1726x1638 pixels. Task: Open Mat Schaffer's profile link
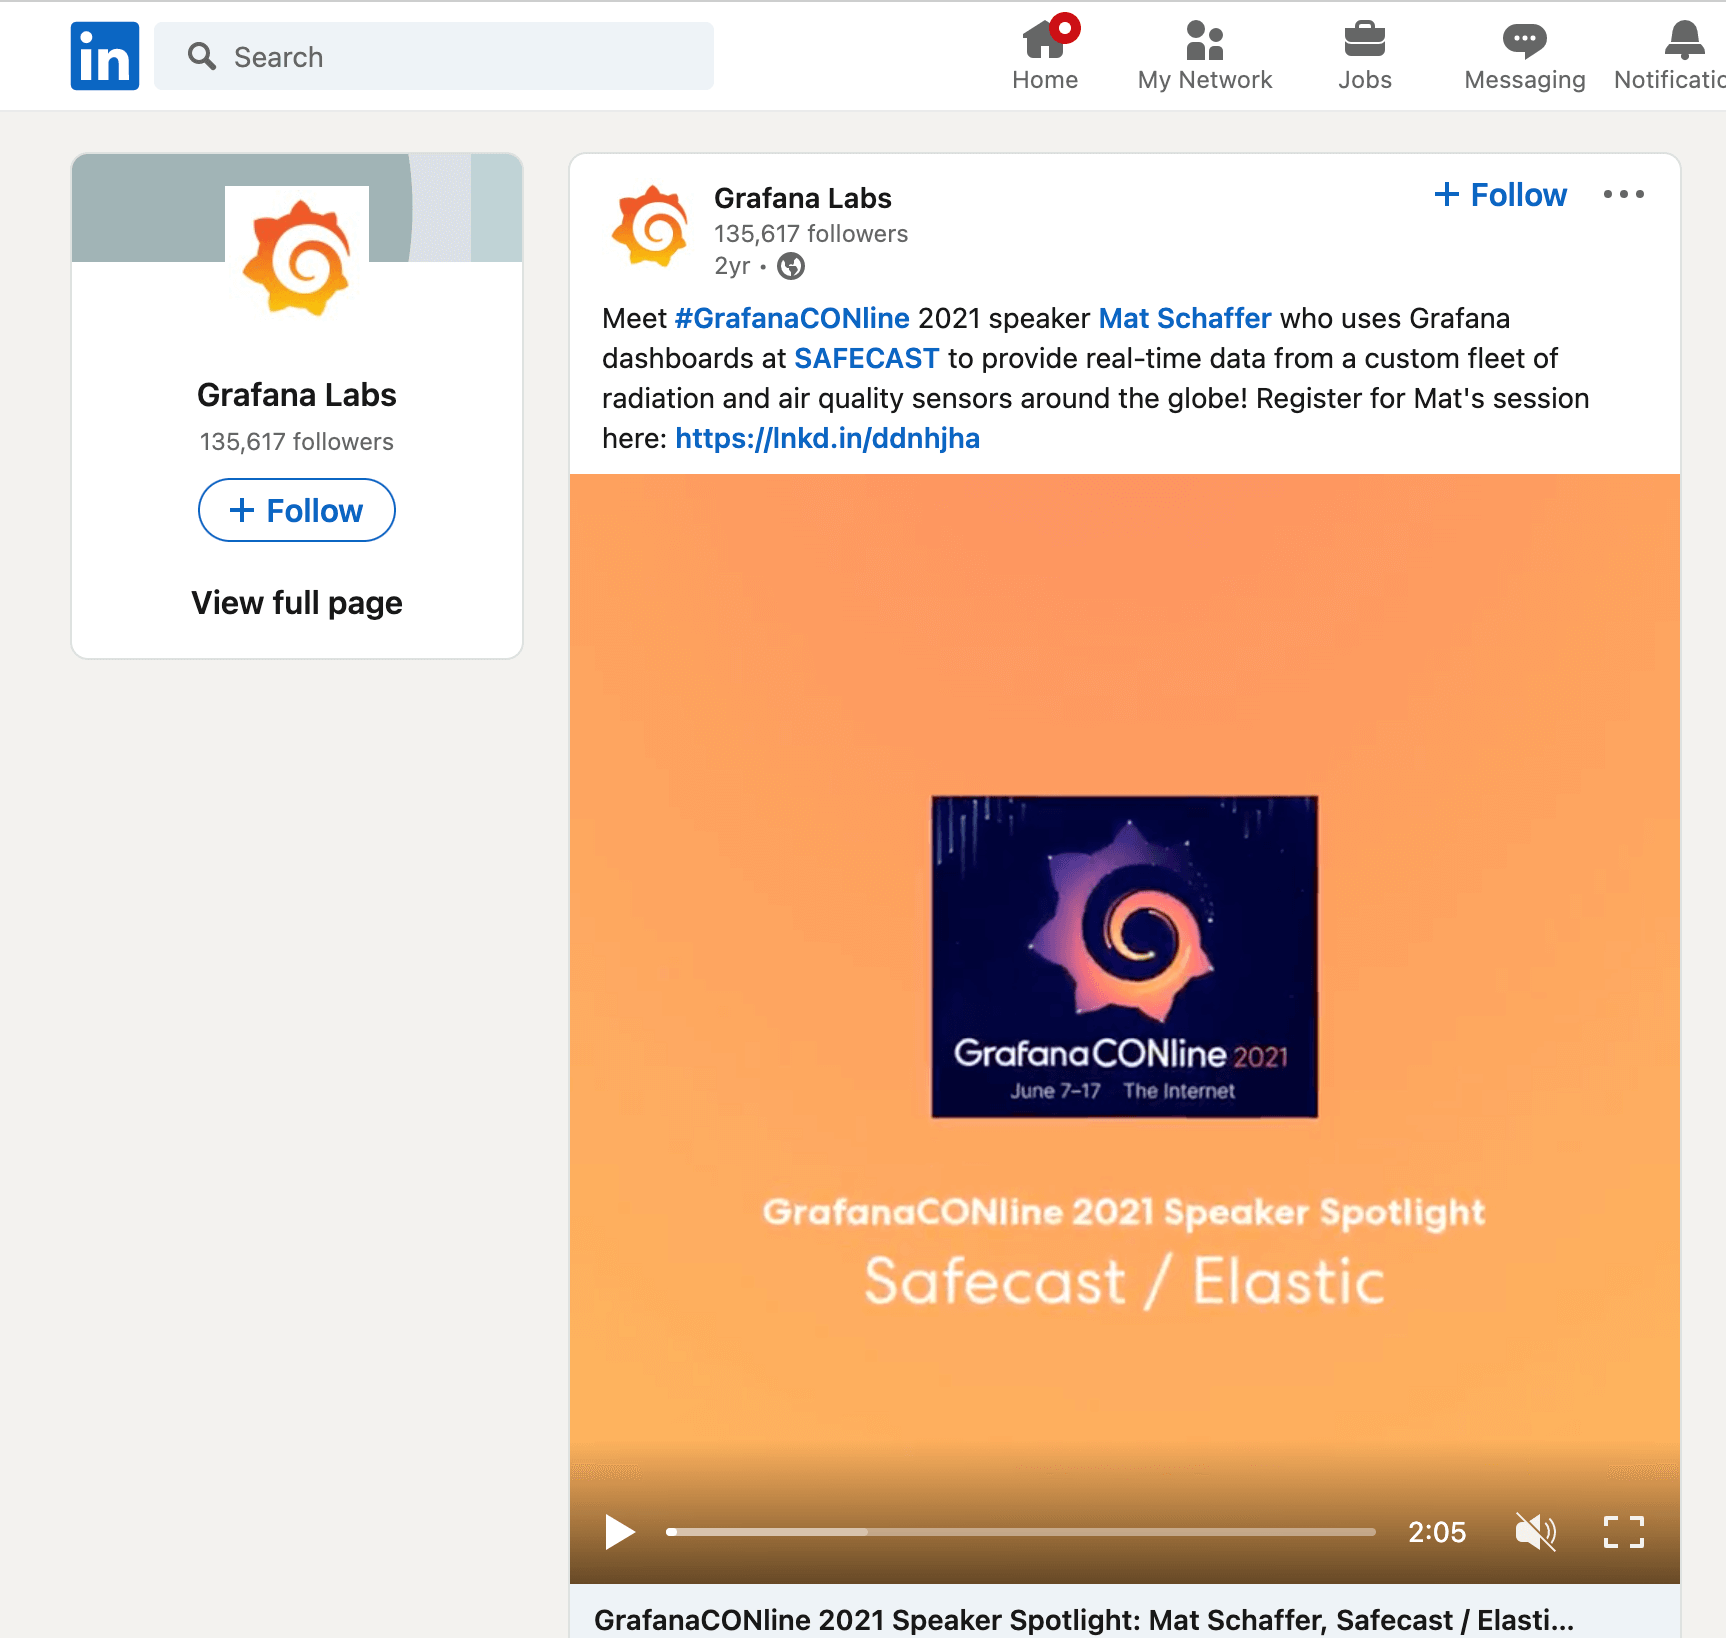1184,318
